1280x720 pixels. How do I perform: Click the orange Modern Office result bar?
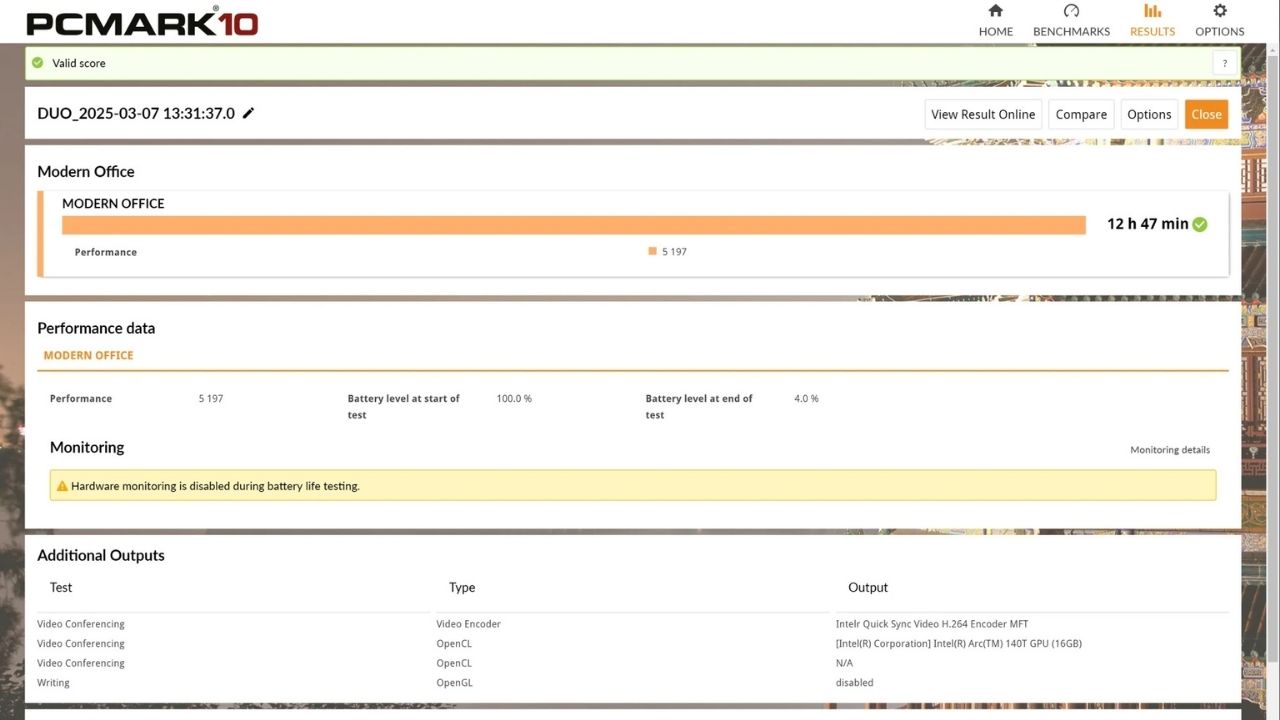click(573, 225)
